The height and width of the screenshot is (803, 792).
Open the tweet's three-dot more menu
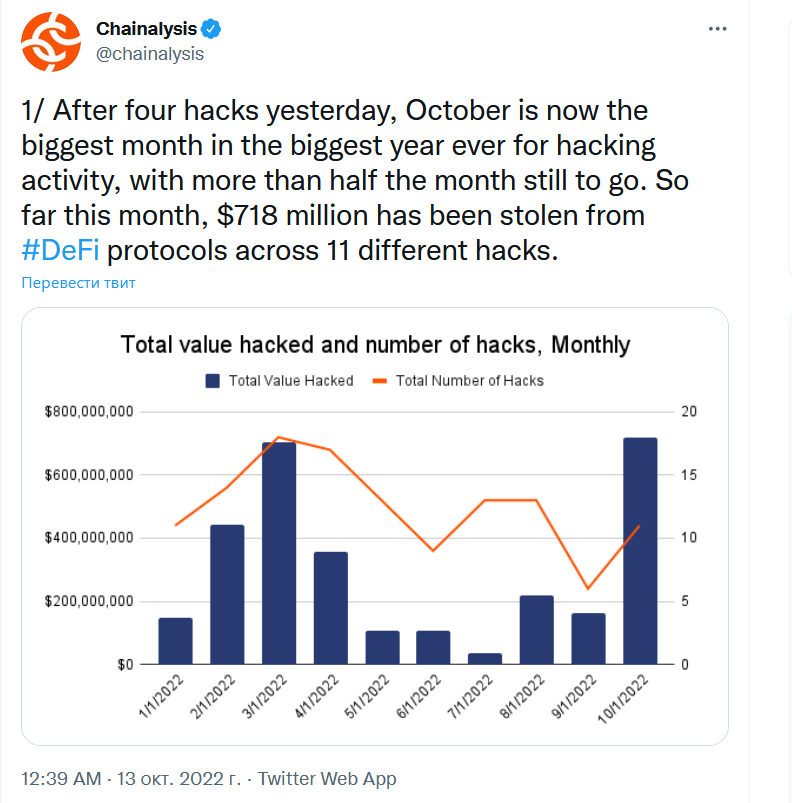click(x=717, y=29)
